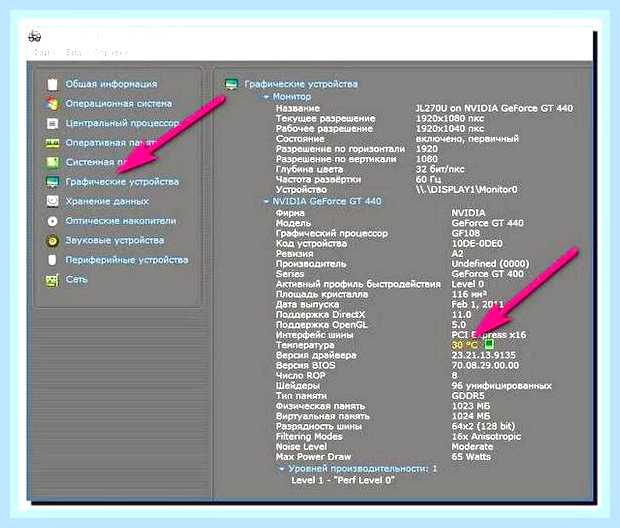Image resolution: width=620 pixels, height=528 pixels.
Task: Select the Периферийные устройства mouse icon
Action: click(52, 260)
